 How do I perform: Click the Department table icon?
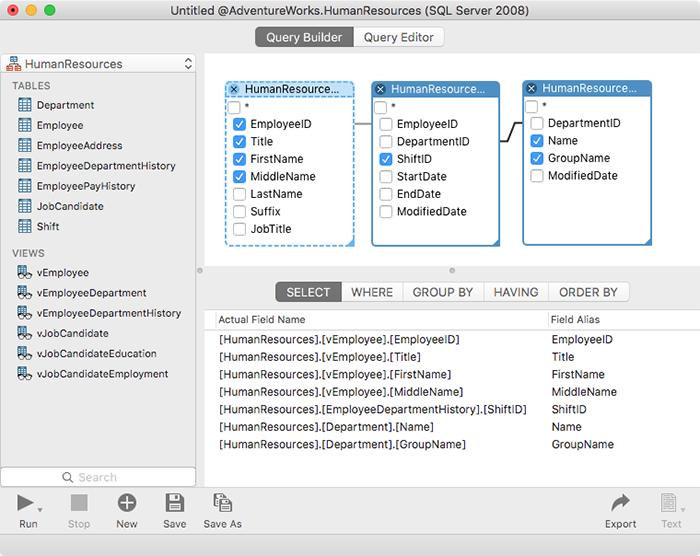25,105
